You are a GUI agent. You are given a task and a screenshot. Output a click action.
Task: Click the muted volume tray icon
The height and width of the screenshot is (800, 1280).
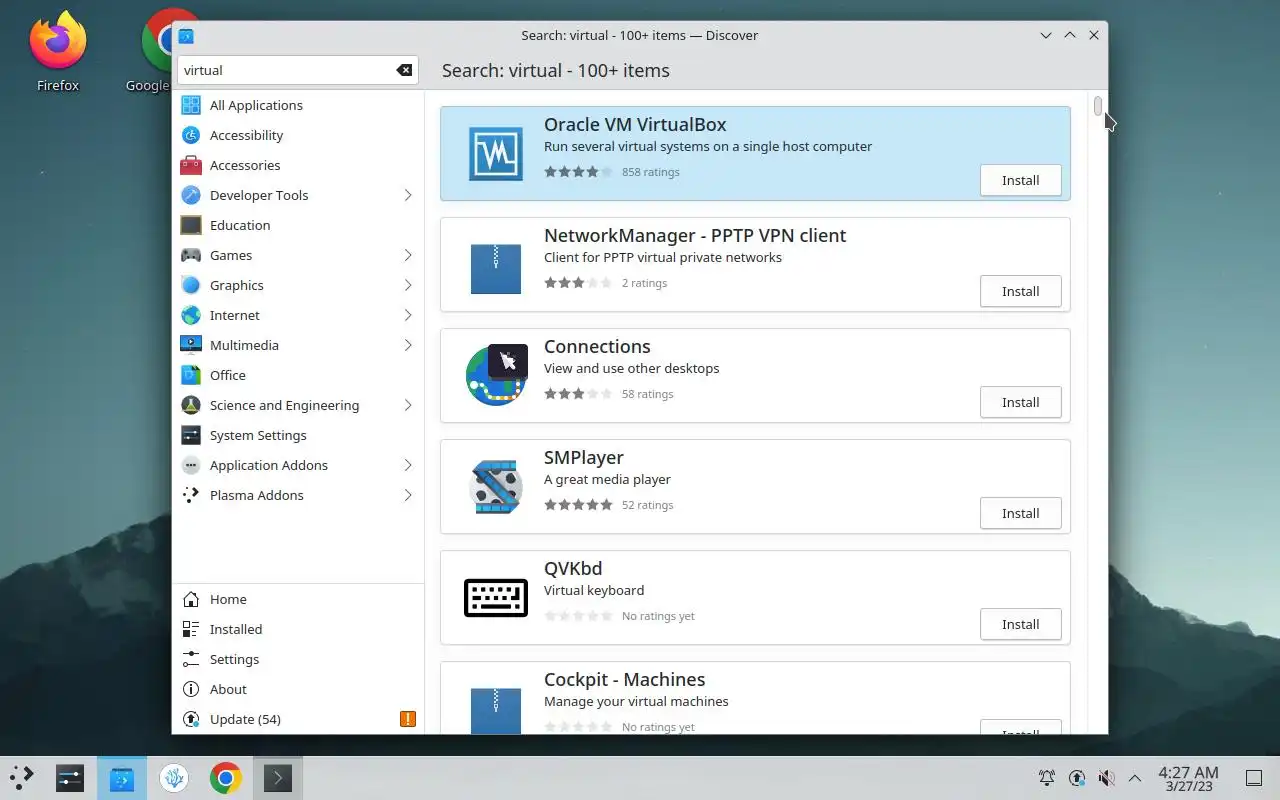(x=1106, y=778)
